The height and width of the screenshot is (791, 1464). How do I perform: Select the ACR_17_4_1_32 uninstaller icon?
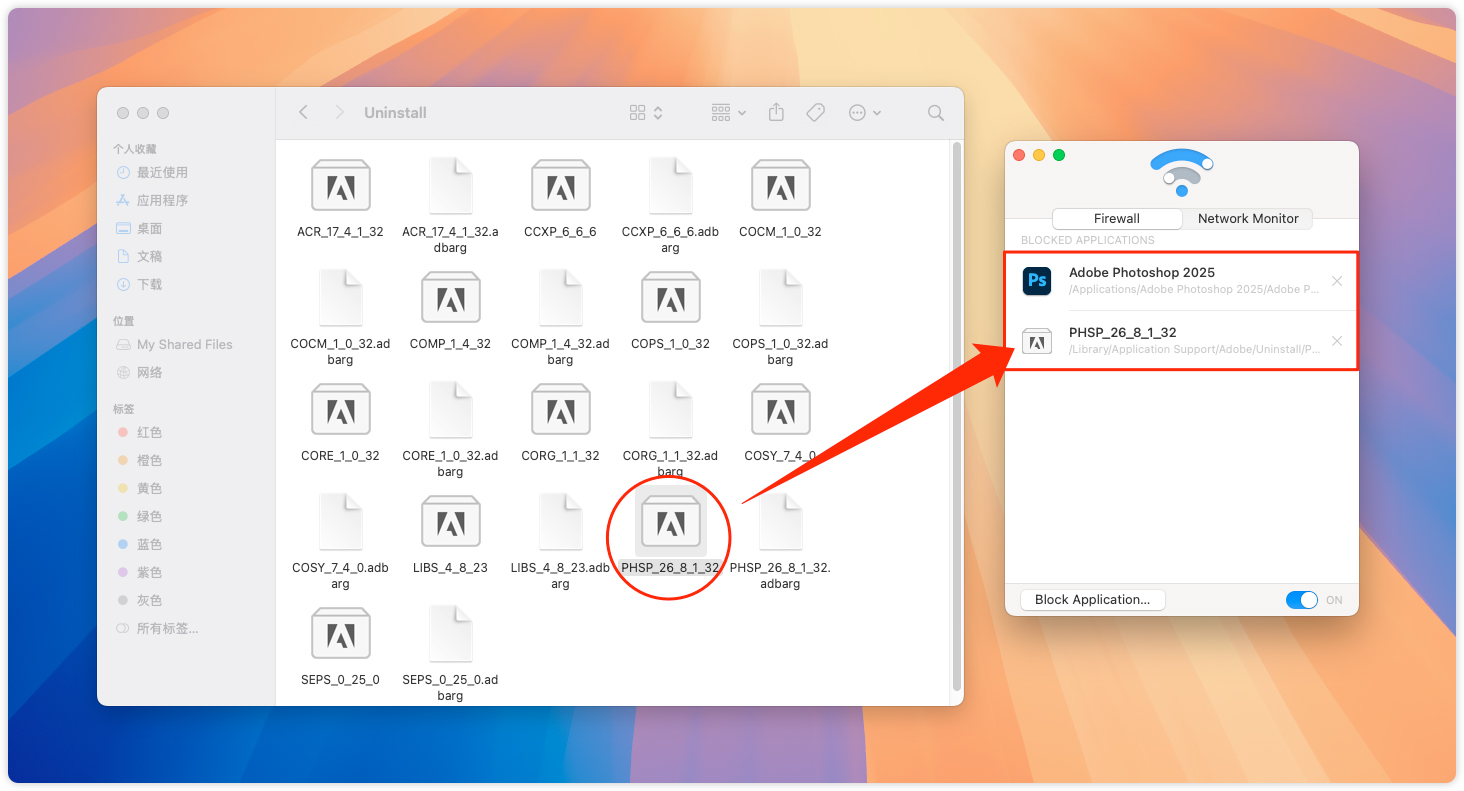pyautogui.click(x=341, y=186)
